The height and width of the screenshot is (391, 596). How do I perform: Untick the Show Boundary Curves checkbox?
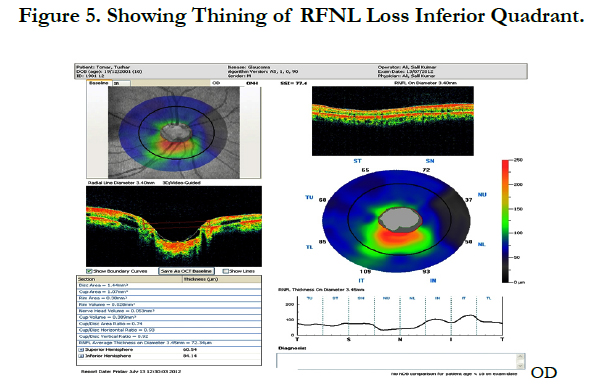(89, 271)
